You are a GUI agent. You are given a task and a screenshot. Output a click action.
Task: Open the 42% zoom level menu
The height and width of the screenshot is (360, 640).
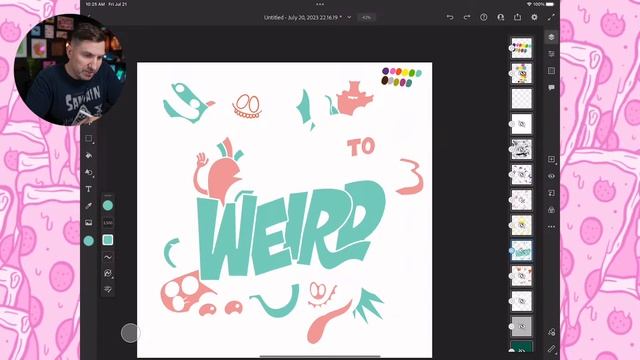(x=367, y=17)
